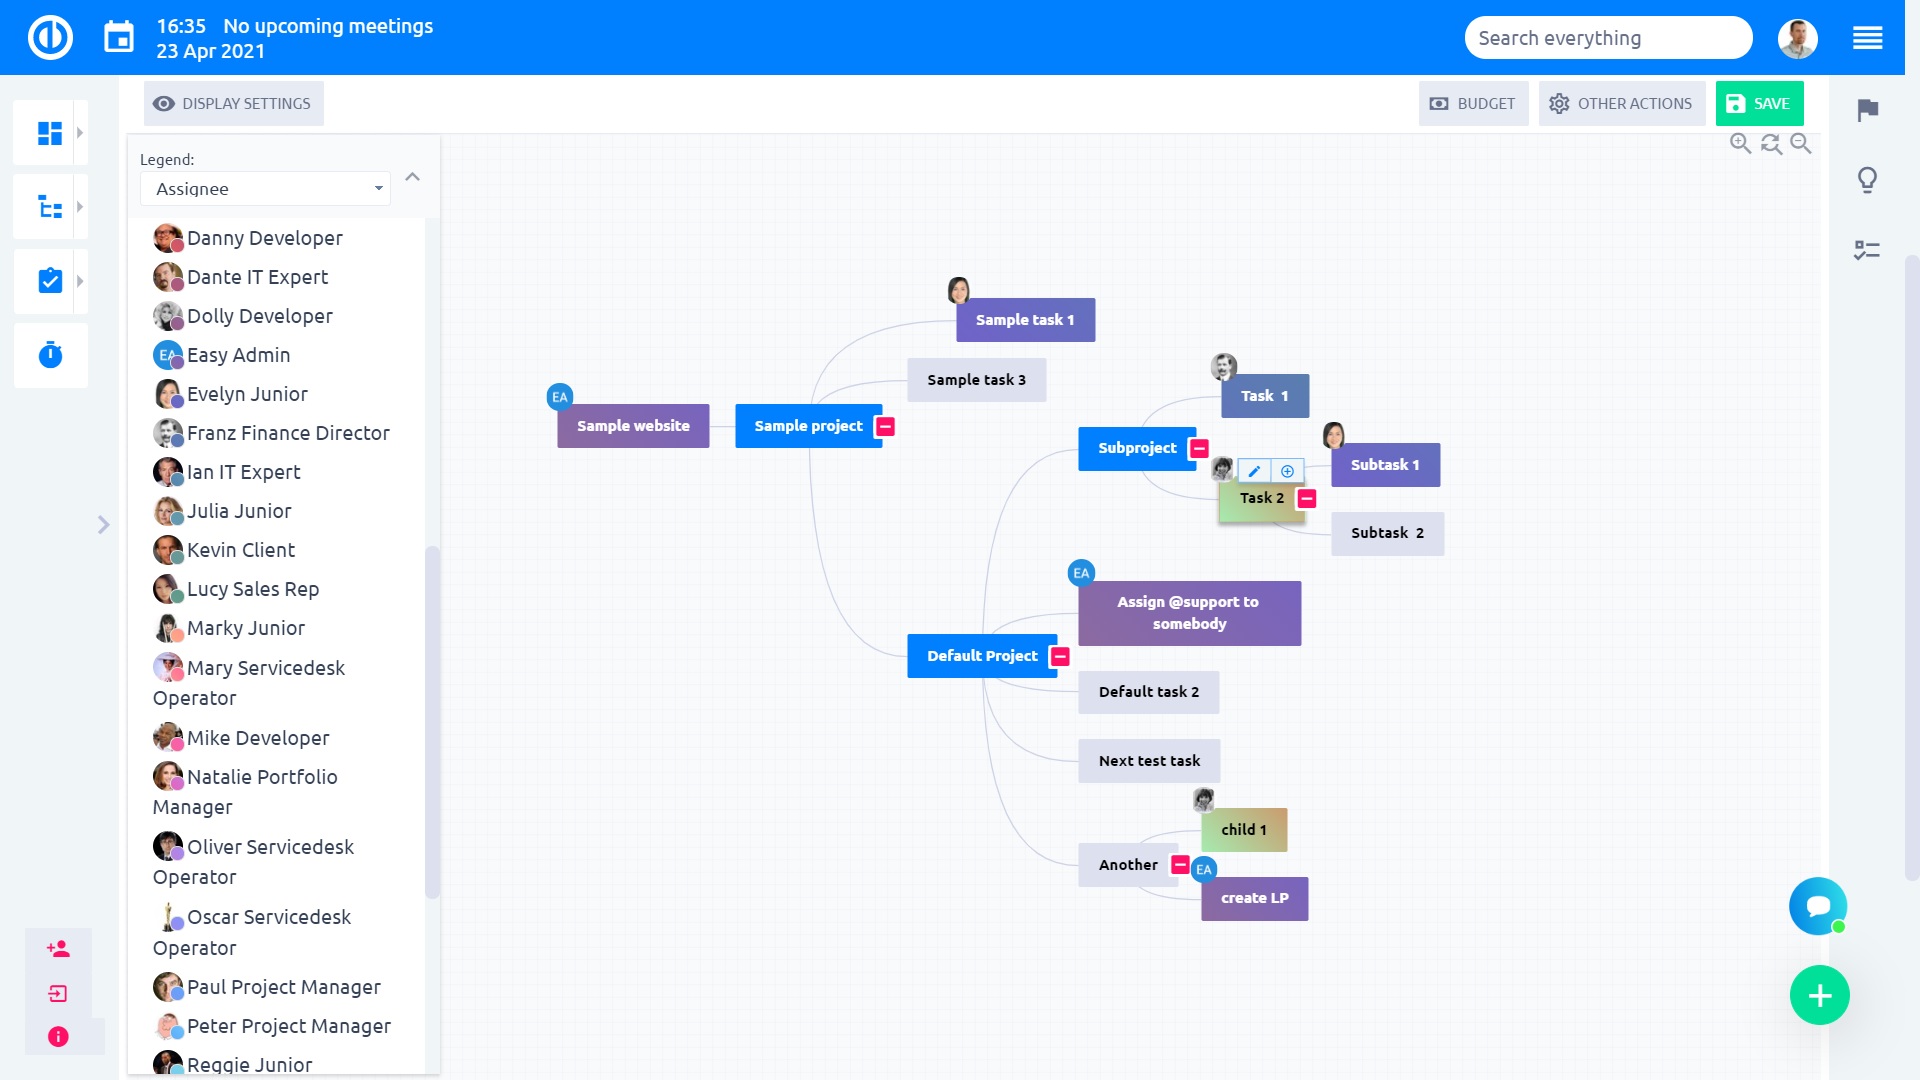The image size is (1920, 1080).
Task: Open OTHER ACTIONS menu
Action: 1621,103
